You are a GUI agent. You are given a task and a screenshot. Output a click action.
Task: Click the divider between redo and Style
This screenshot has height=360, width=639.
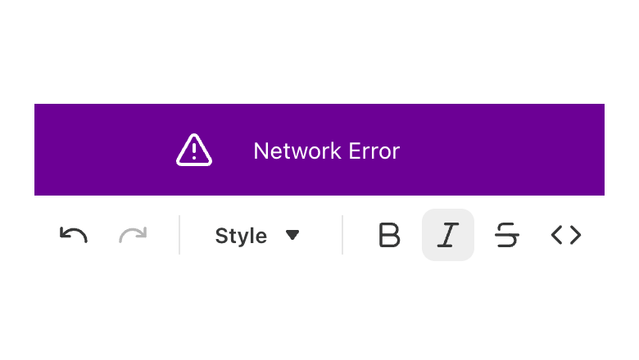179,235
